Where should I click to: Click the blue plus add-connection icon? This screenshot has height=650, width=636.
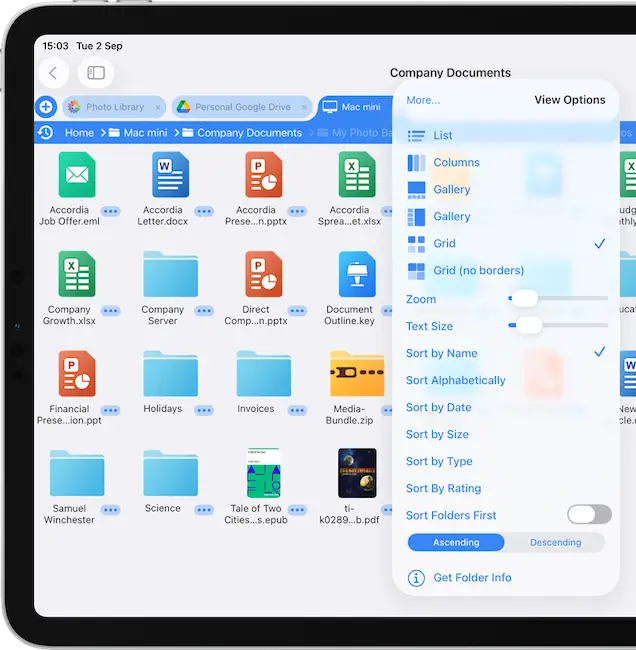coord(46,107)
